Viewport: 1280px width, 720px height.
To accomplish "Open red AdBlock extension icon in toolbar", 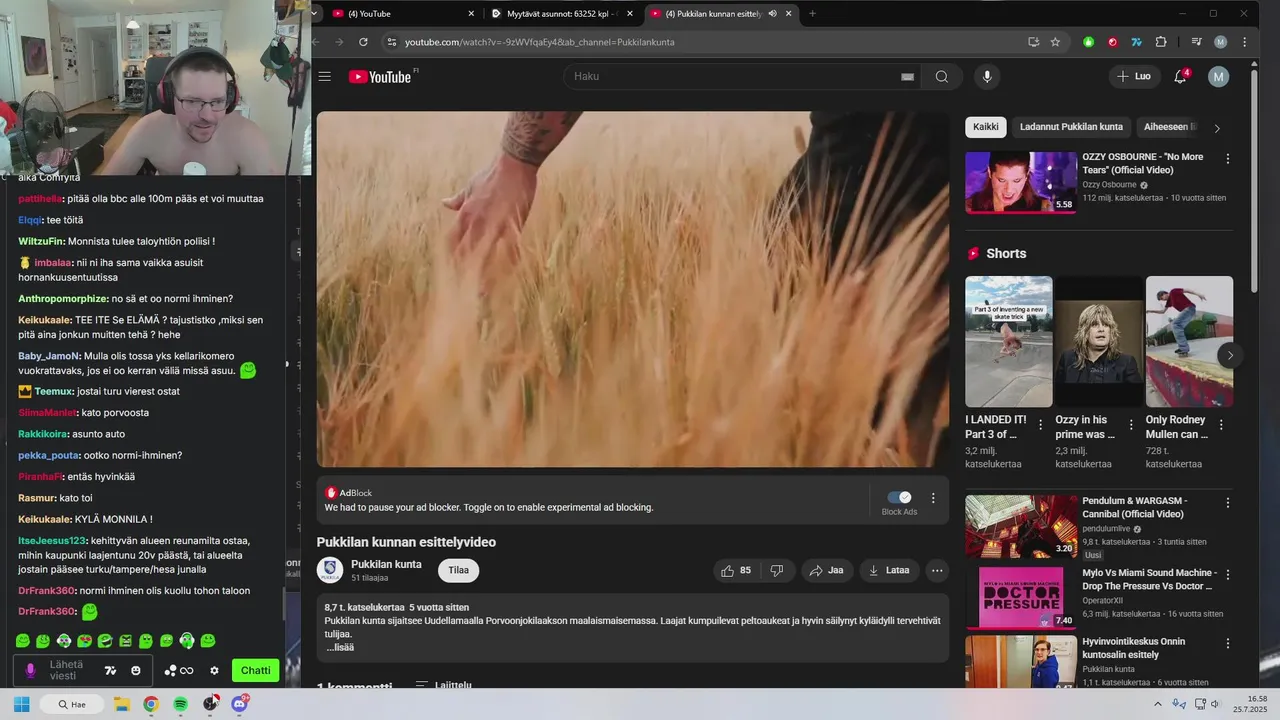I will (1113, 42).
